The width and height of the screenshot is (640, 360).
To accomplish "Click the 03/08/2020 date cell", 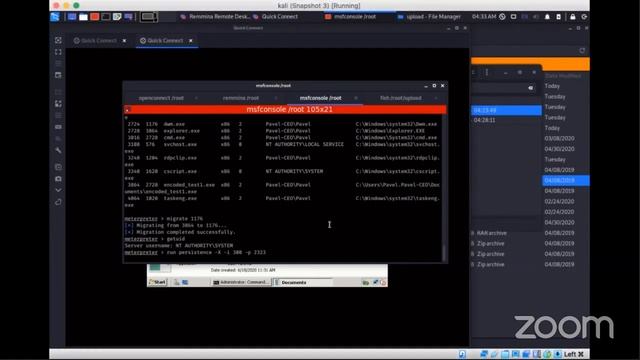I will point(559,138).
